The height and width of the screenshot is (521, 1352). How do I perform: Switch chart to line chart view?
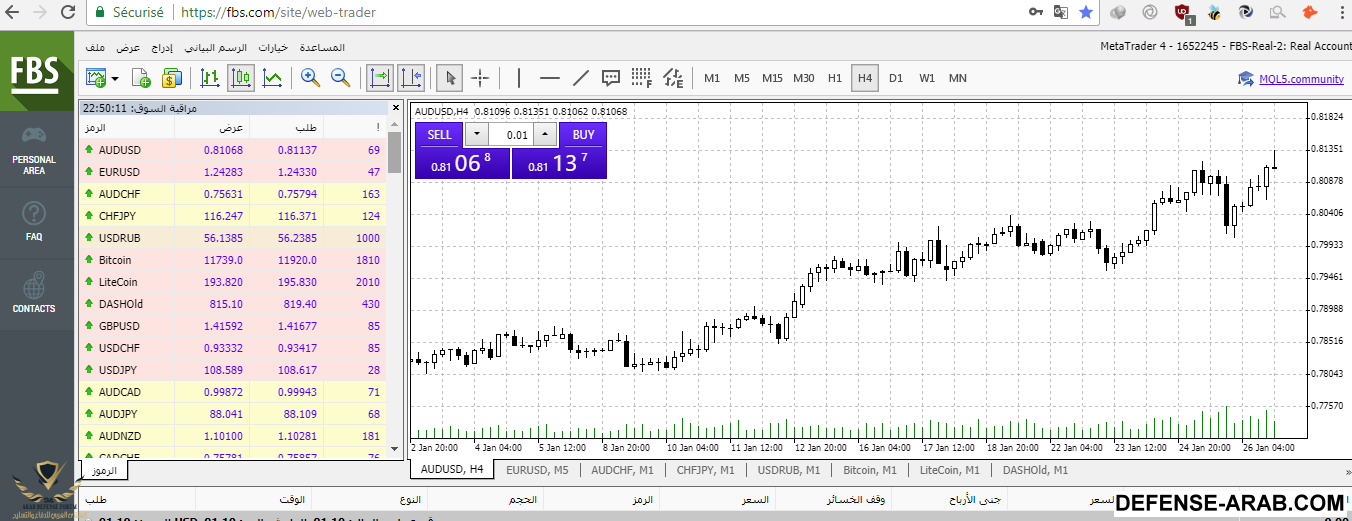click(272, 78)
